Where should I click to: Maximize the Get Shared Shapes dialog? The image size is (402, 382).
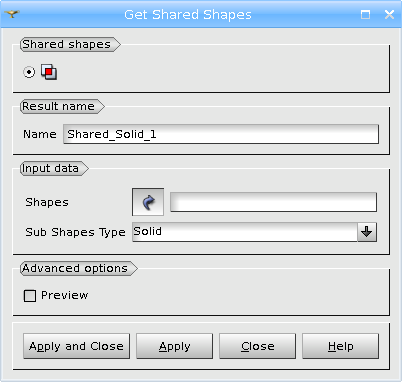365,14
